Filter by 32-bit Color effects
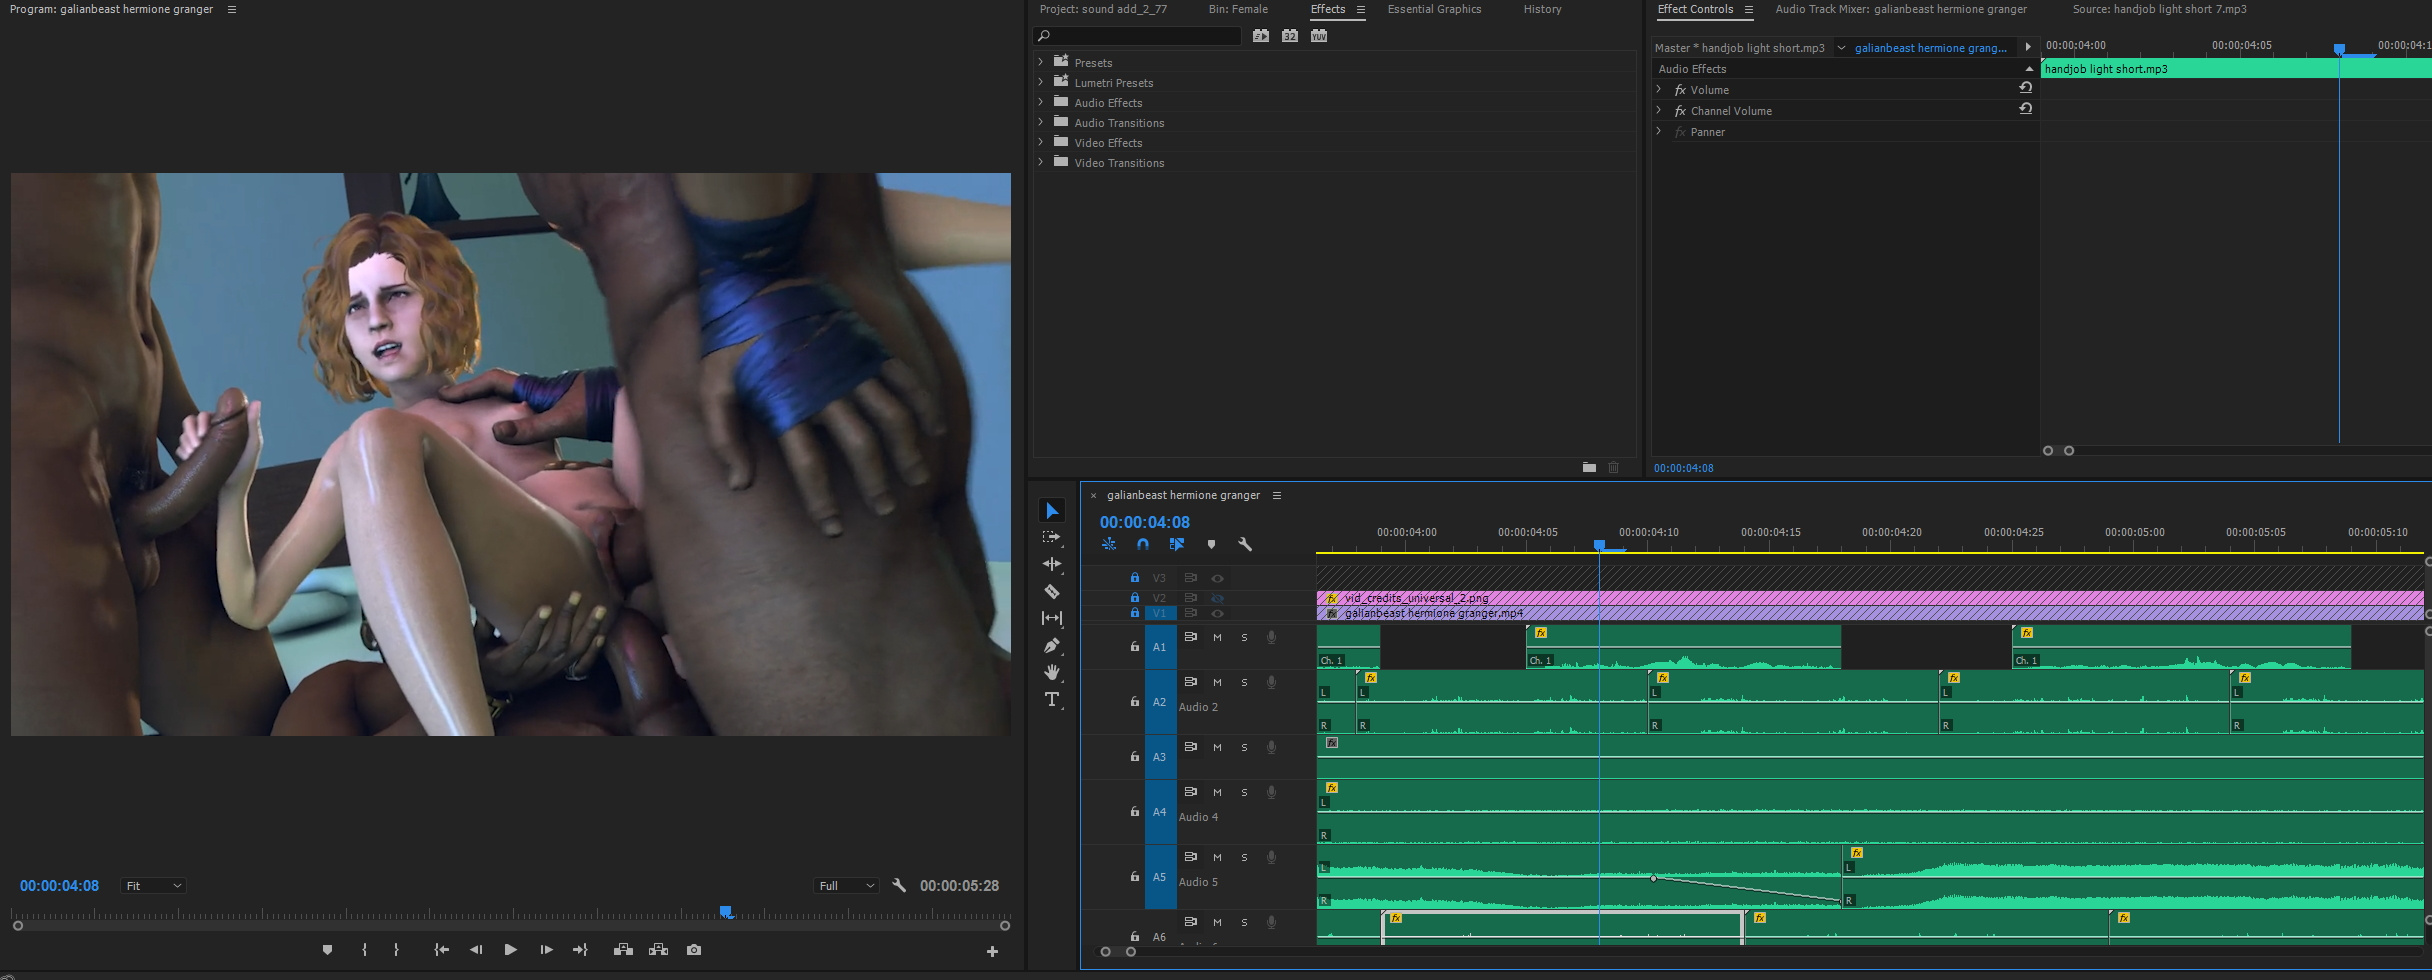 tap(1290, 36)
